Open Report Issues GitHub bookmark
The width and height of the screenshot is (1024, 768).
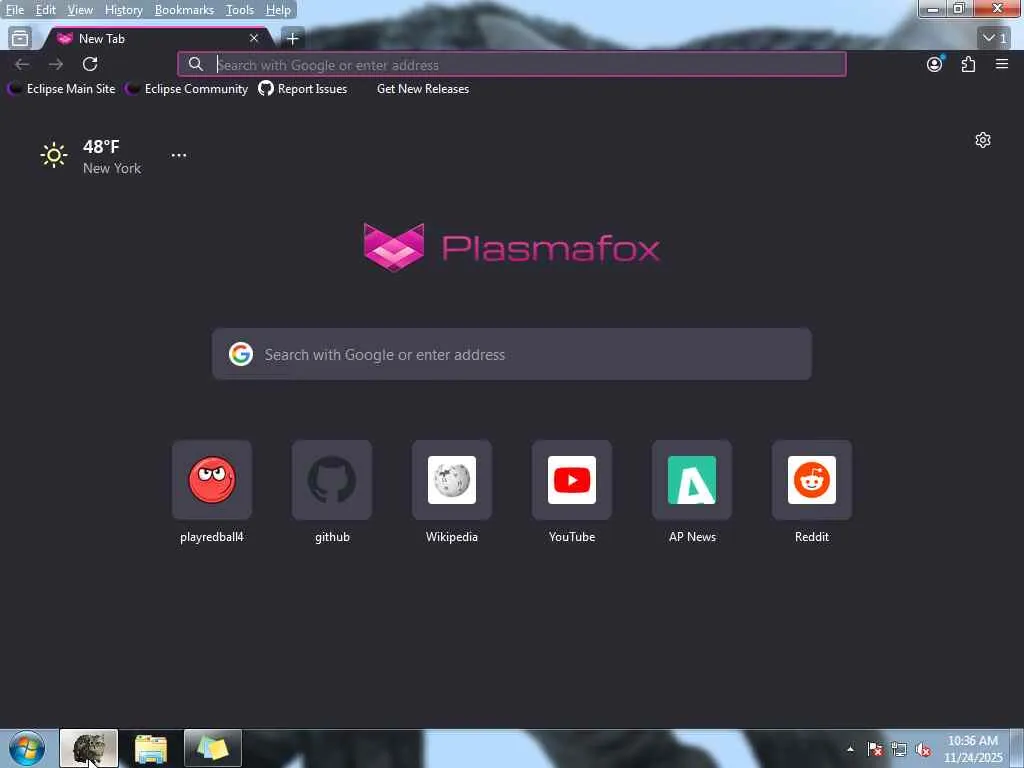pyautogui.click(x=302, y=89)
